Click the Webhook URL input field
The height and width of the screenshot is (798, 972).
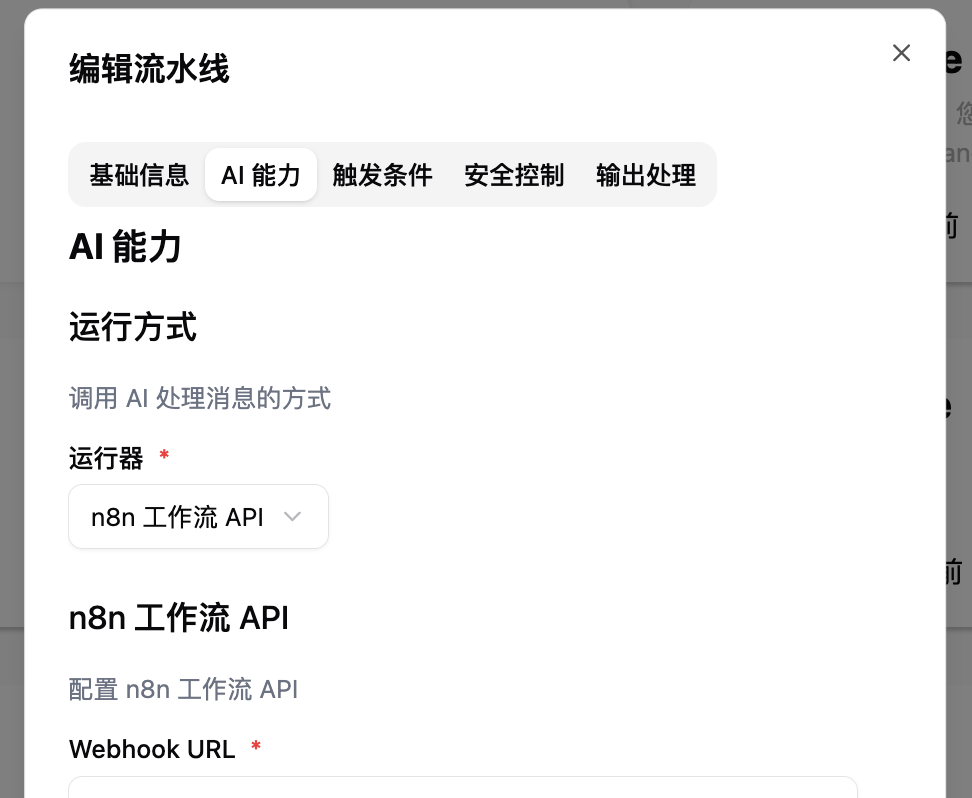[462, 790]
